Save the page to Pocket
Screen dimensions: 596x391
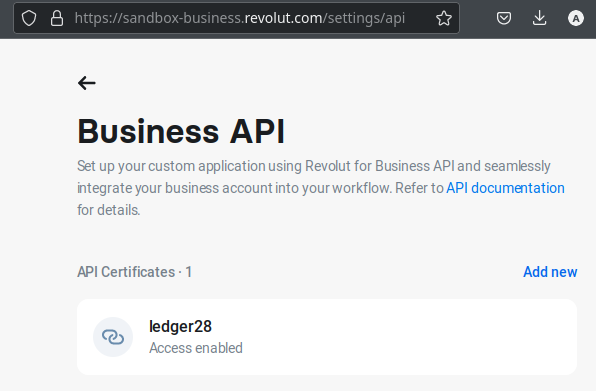[504, 18]
